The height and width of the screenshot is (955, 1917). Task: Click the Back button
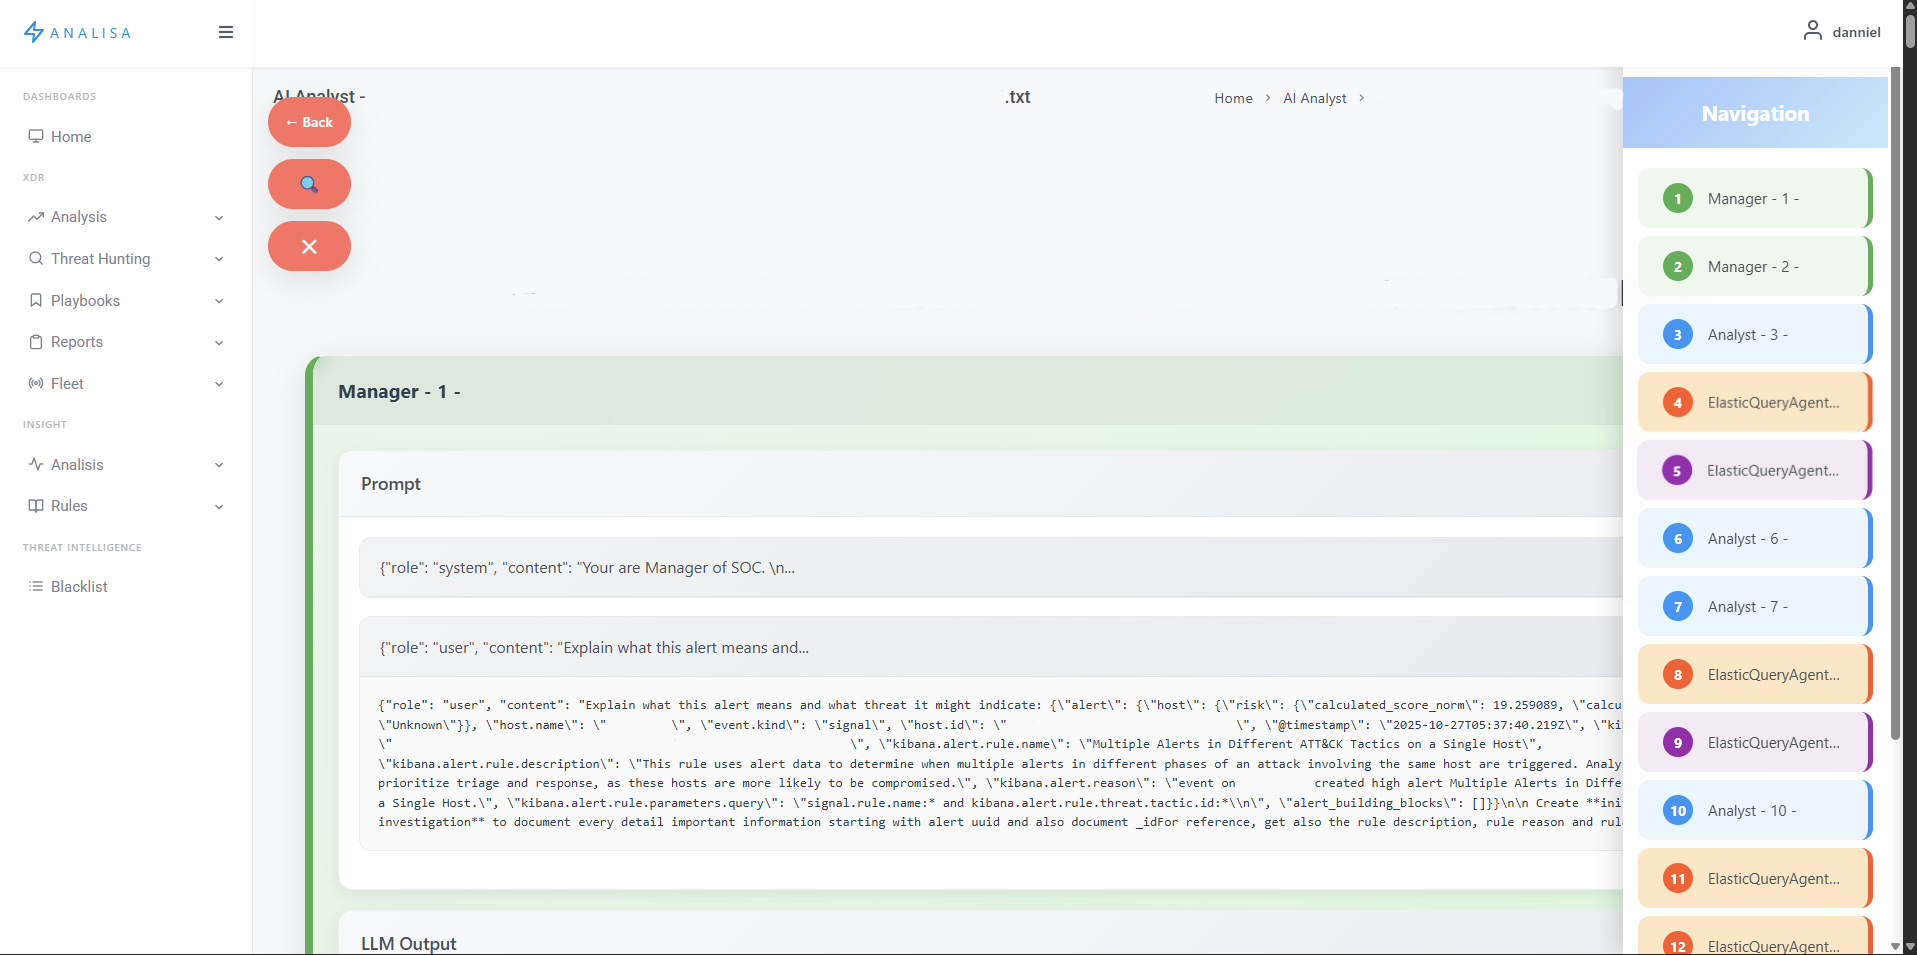point(309,122)
